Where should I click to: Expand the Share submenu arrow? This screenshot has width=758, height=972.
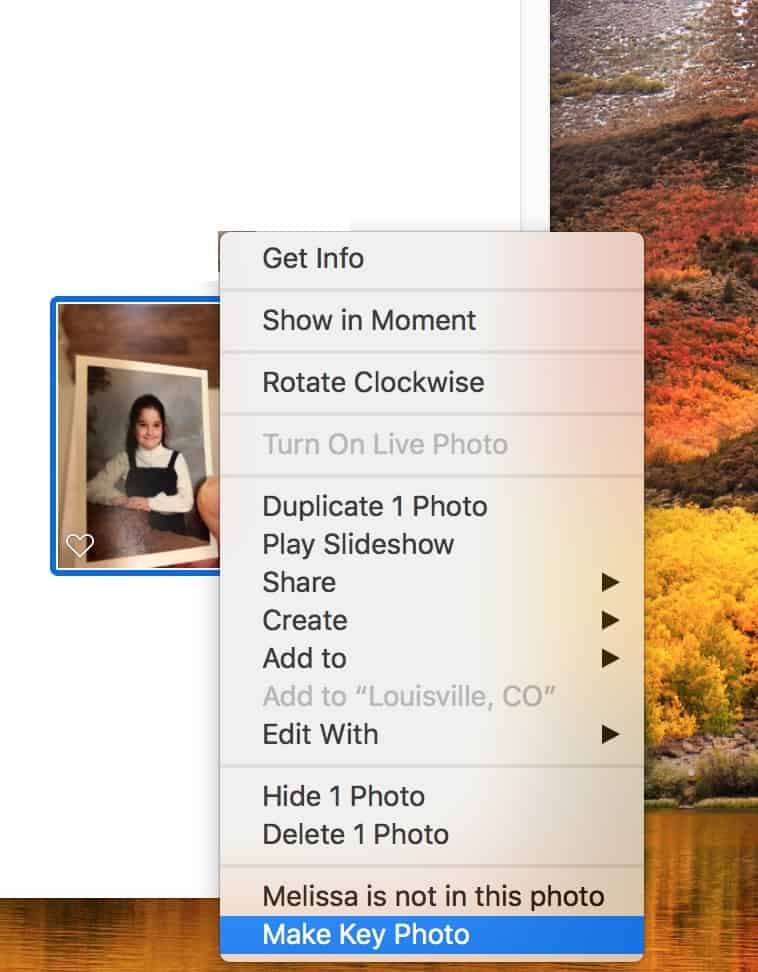pyautogui.click(x=610, y=582)
